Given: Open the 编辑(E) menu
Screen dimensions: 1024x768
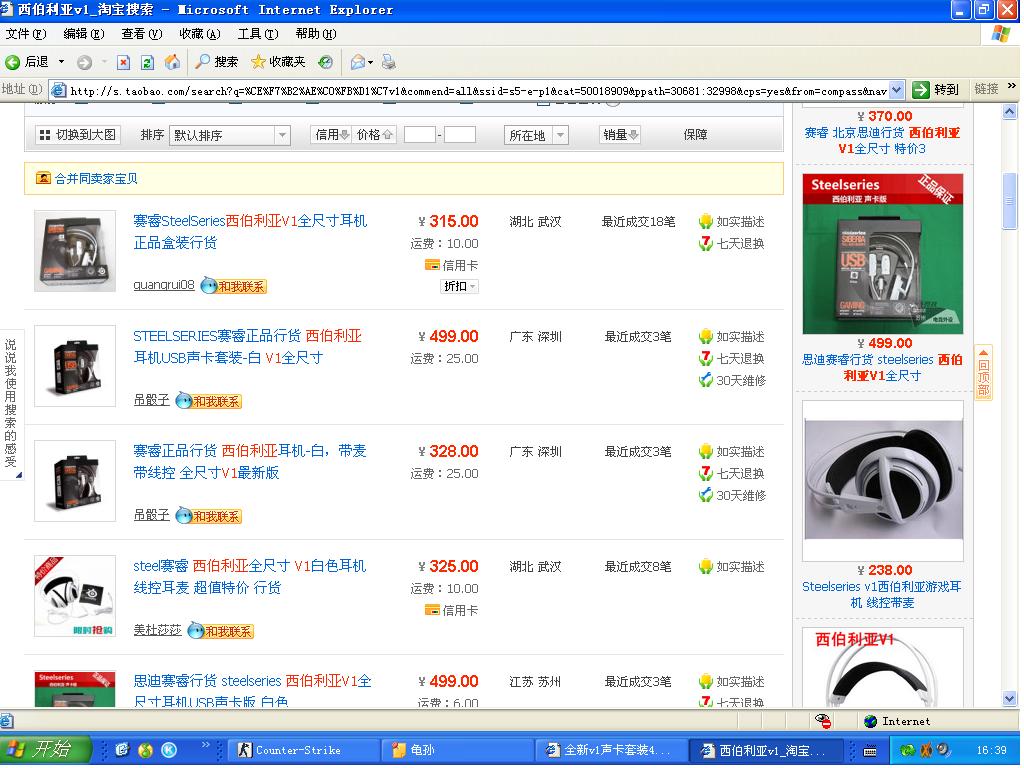Looking at the screenshot, I should click(84, 34).
